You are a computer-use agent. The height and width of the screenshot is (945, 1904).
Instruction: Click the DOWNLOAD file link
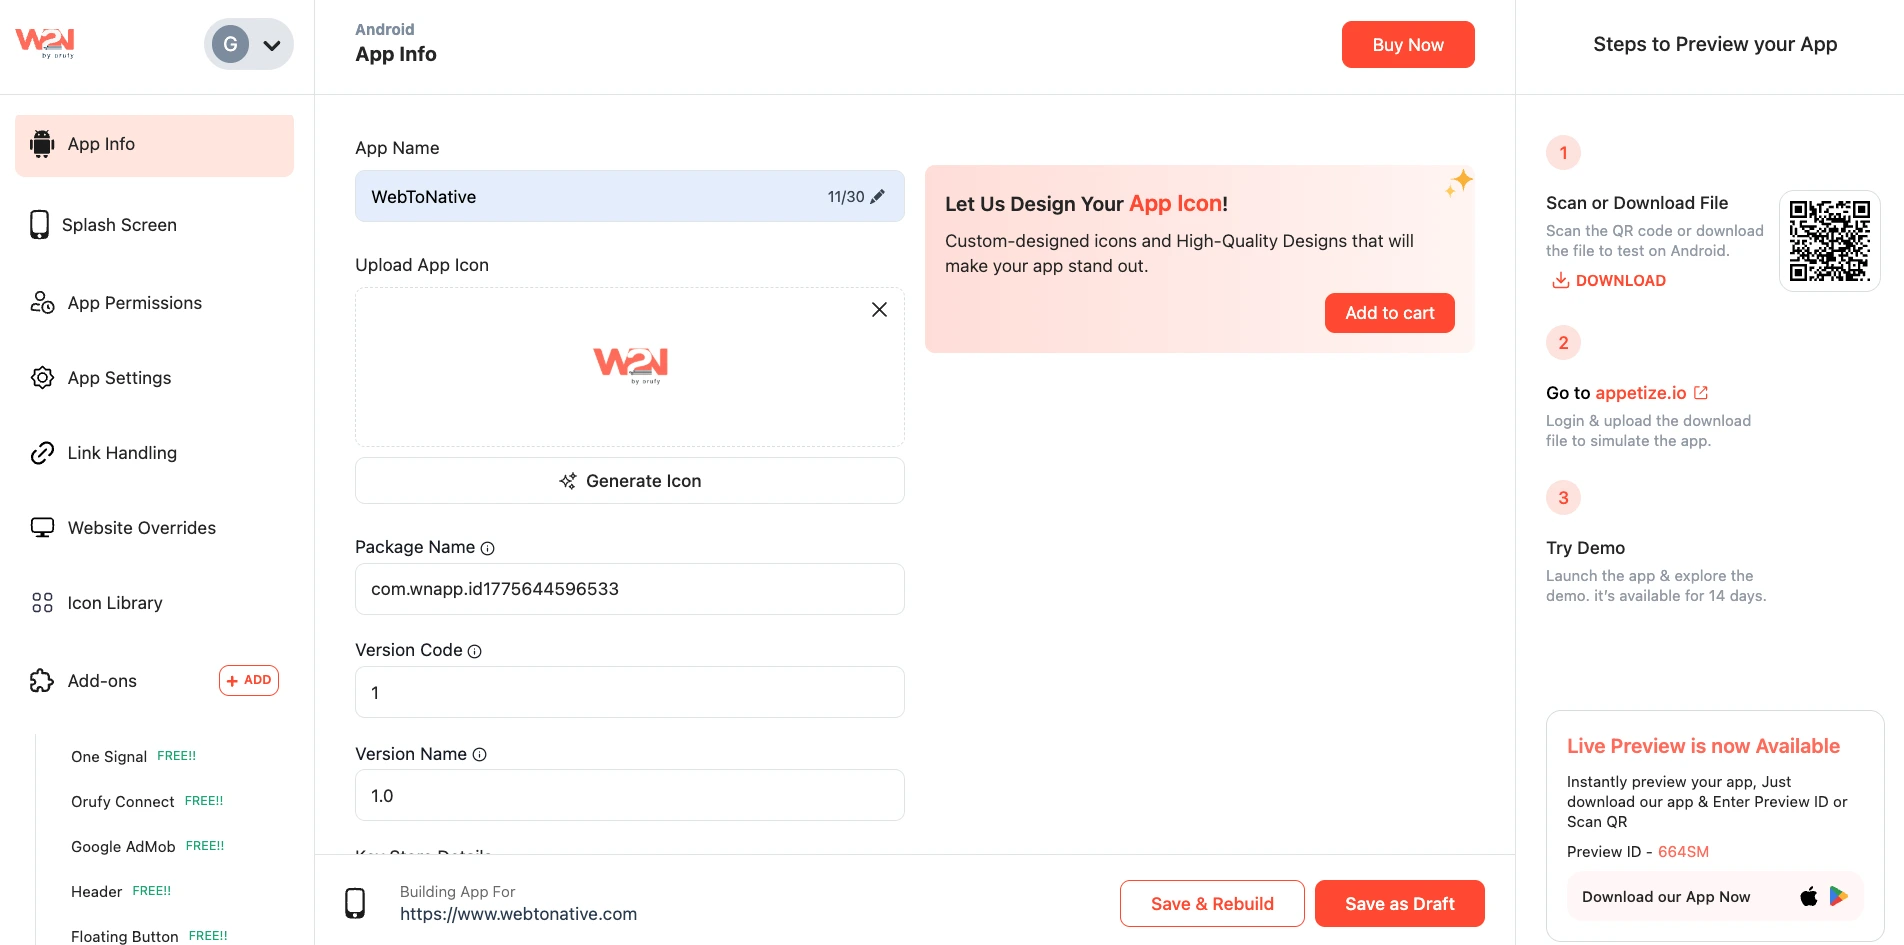(x=1609, y=281)
